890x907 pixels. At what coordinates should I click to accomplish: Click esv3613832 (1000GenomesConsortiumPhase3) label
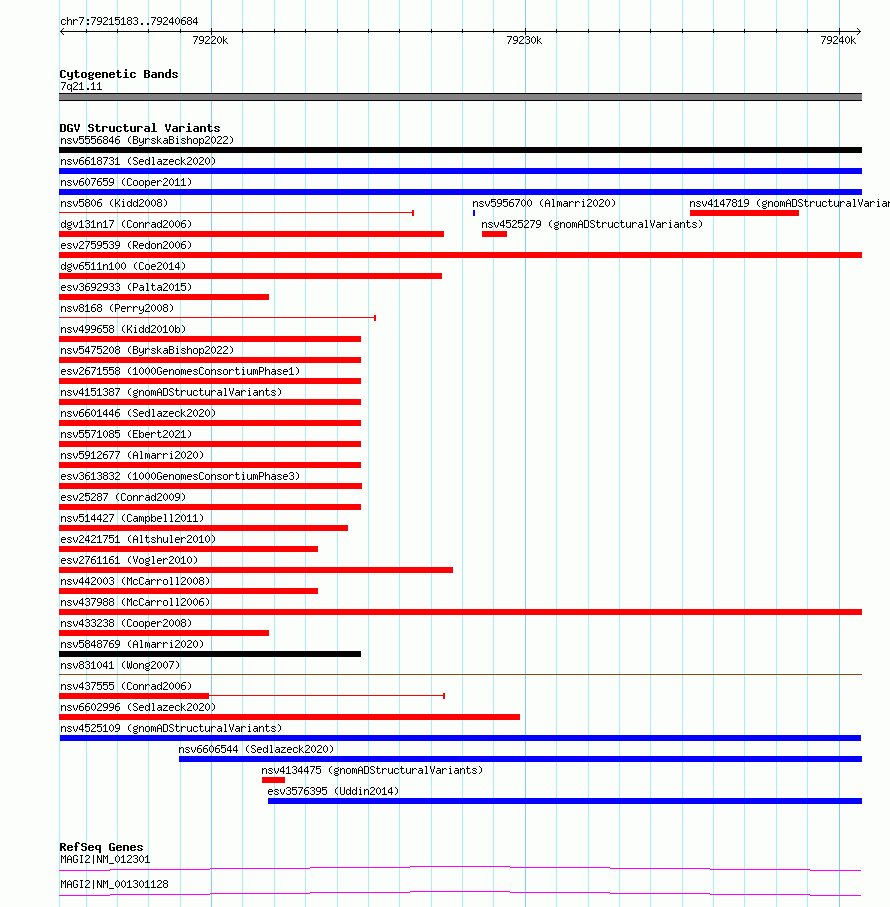[180, 477]
